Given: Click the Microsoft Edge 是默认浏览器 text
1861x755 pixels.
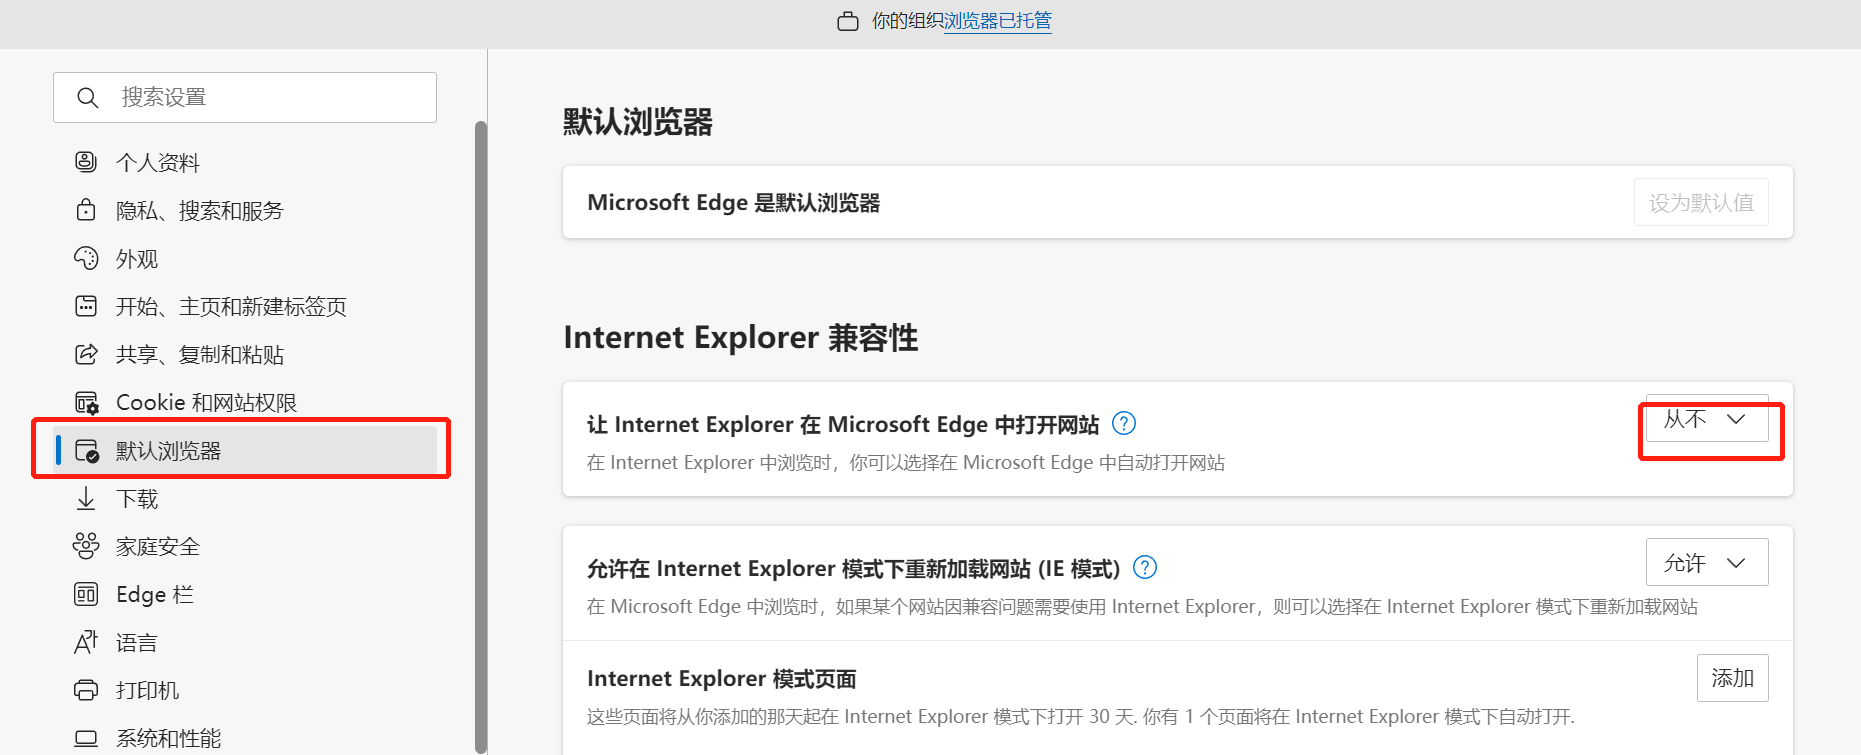Looking at the screenshot, I should [x=734, y=203].
